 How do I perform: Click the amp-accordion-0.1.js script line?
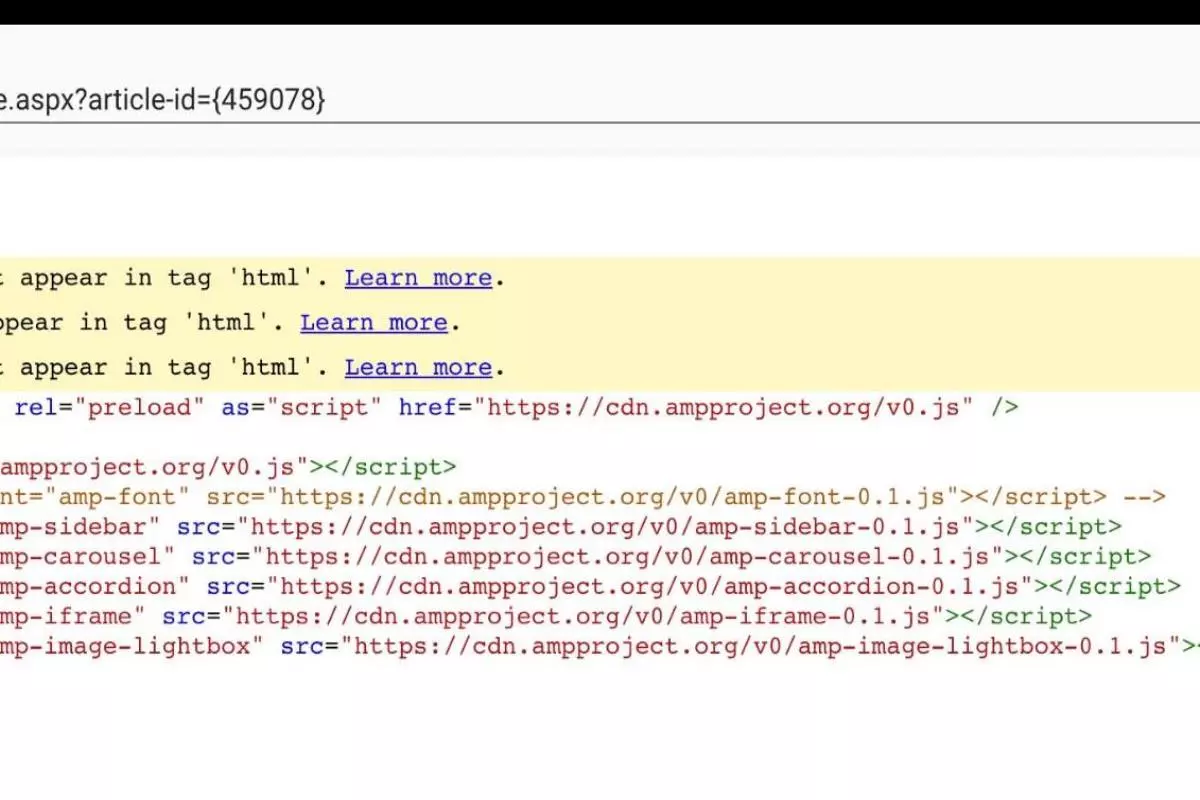coord(591,587)
